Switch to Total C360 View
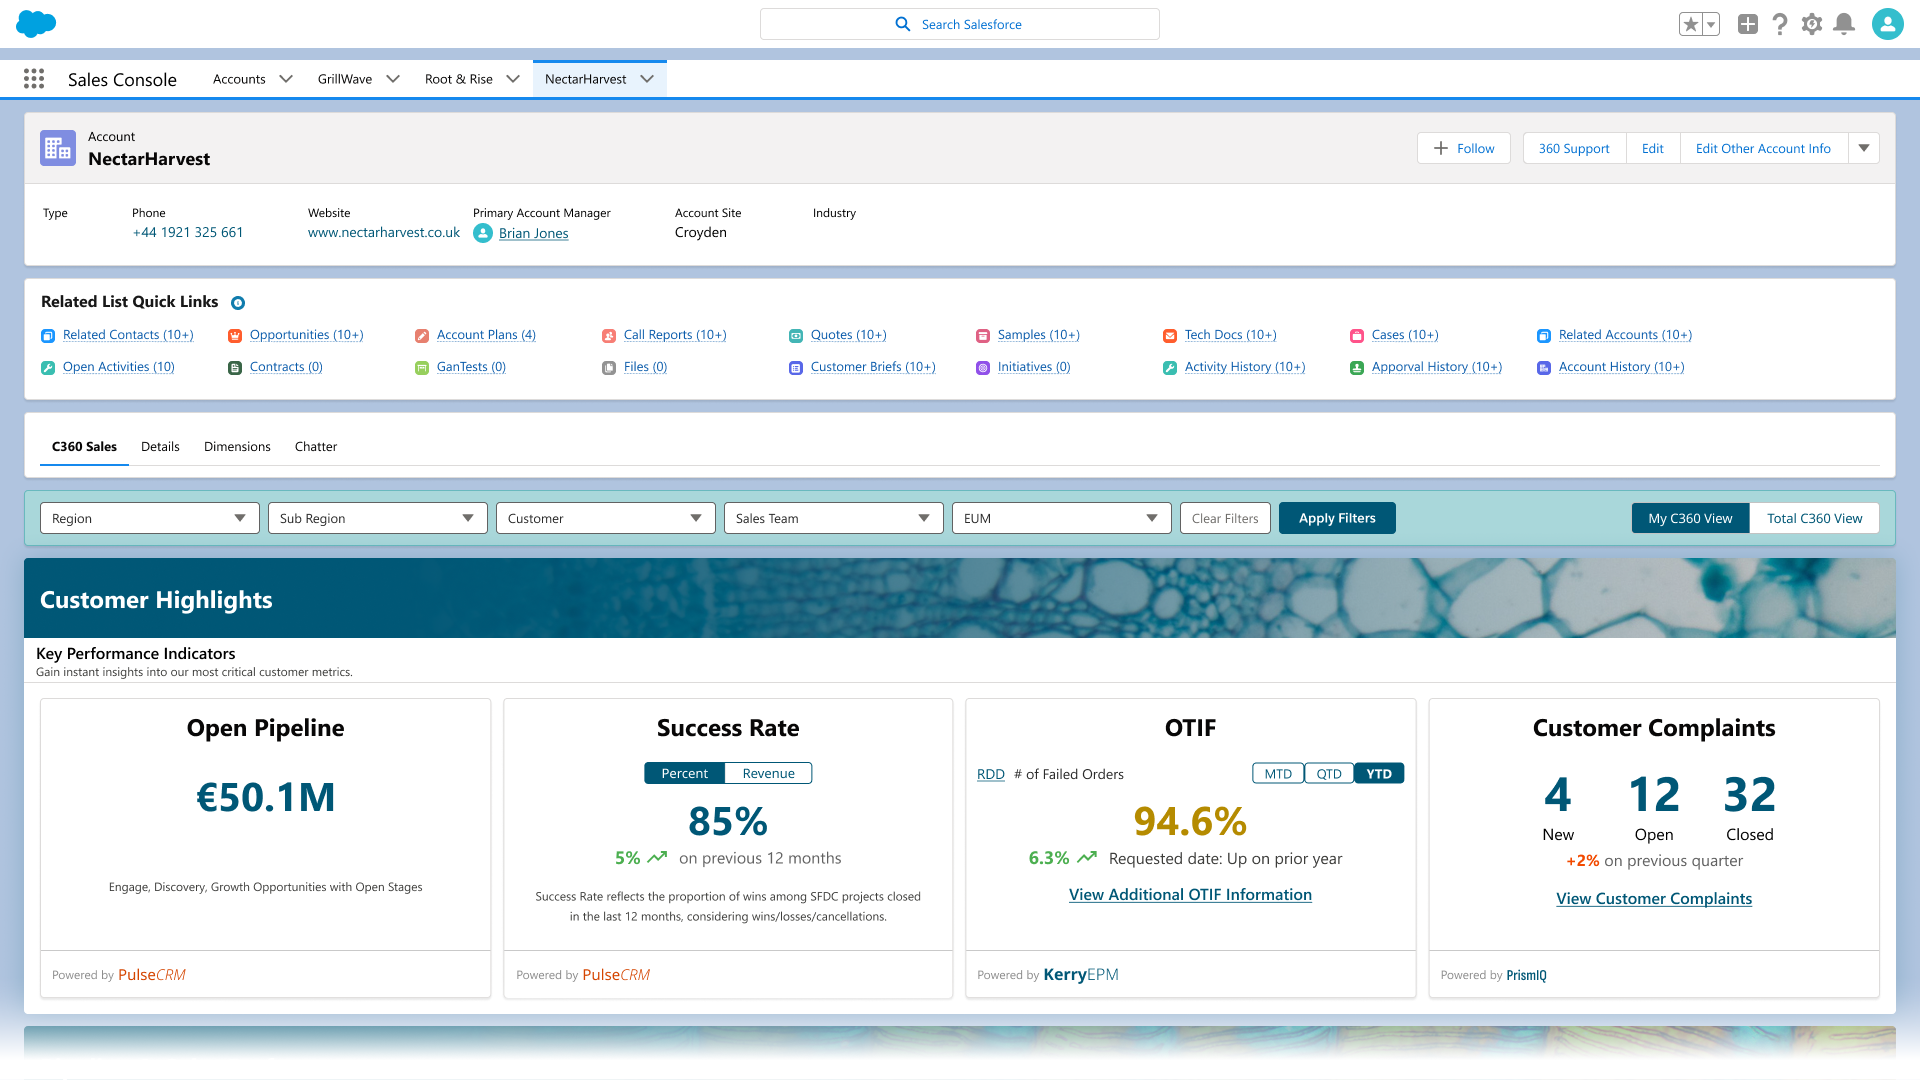 coord(1814,518)
